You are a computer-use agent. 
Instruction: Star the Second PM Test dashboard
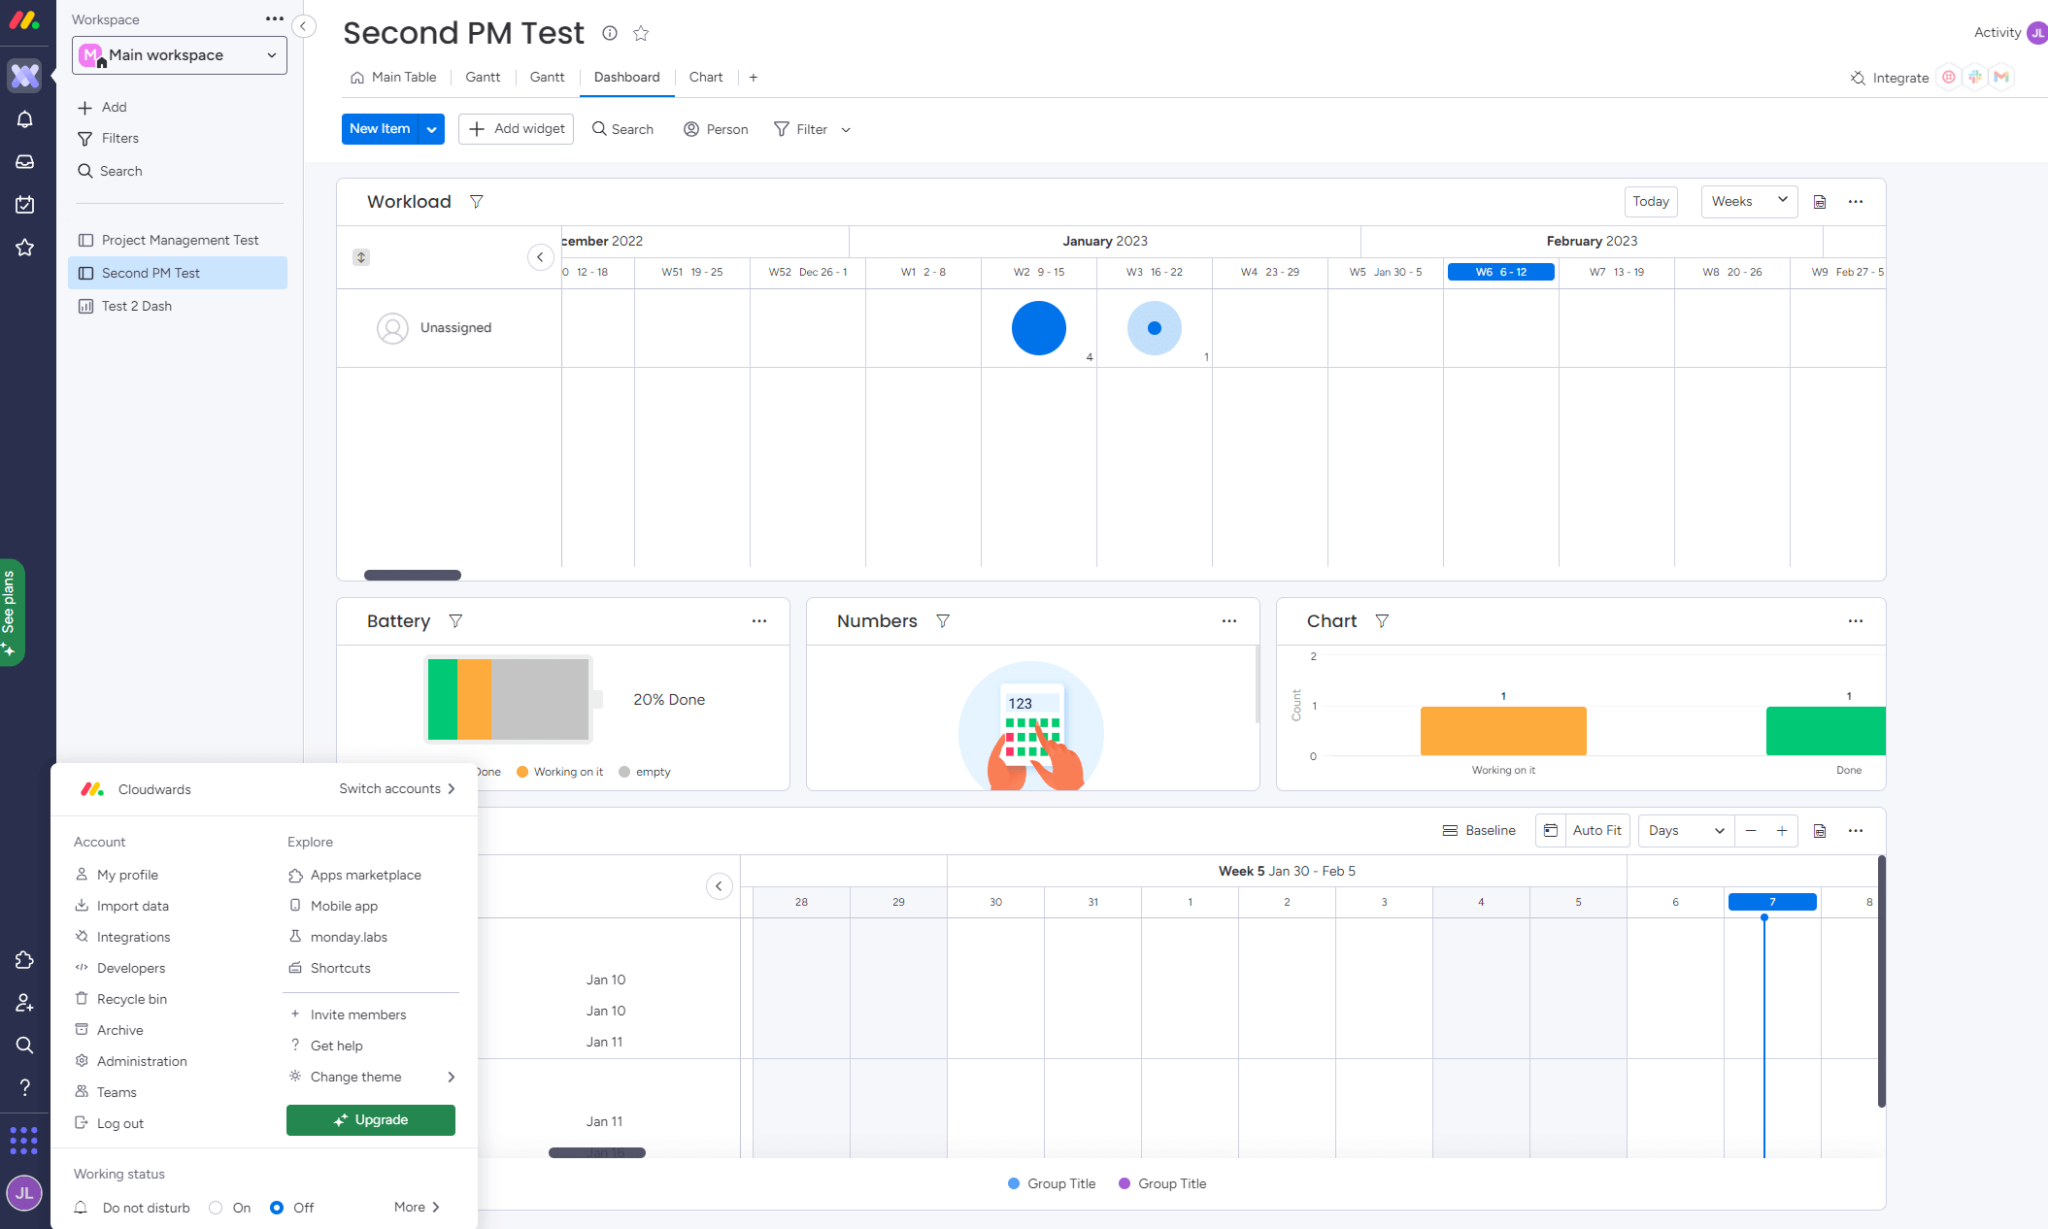[x=641, y=33]
